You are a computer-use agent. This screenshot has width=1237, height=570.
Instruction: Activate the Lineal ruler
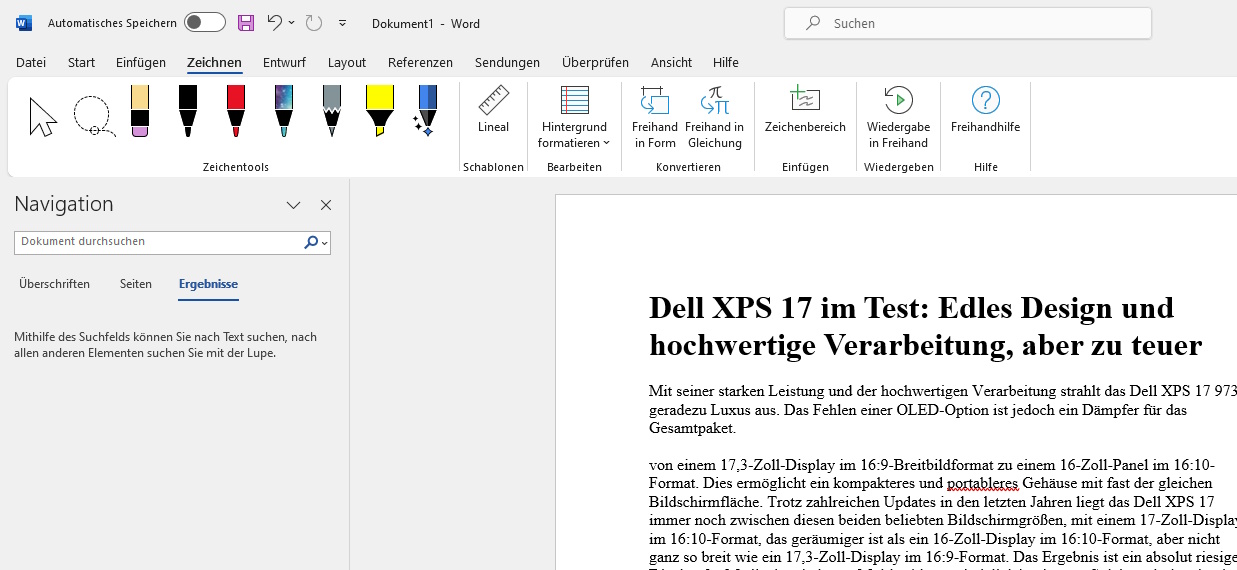point(493,110)
